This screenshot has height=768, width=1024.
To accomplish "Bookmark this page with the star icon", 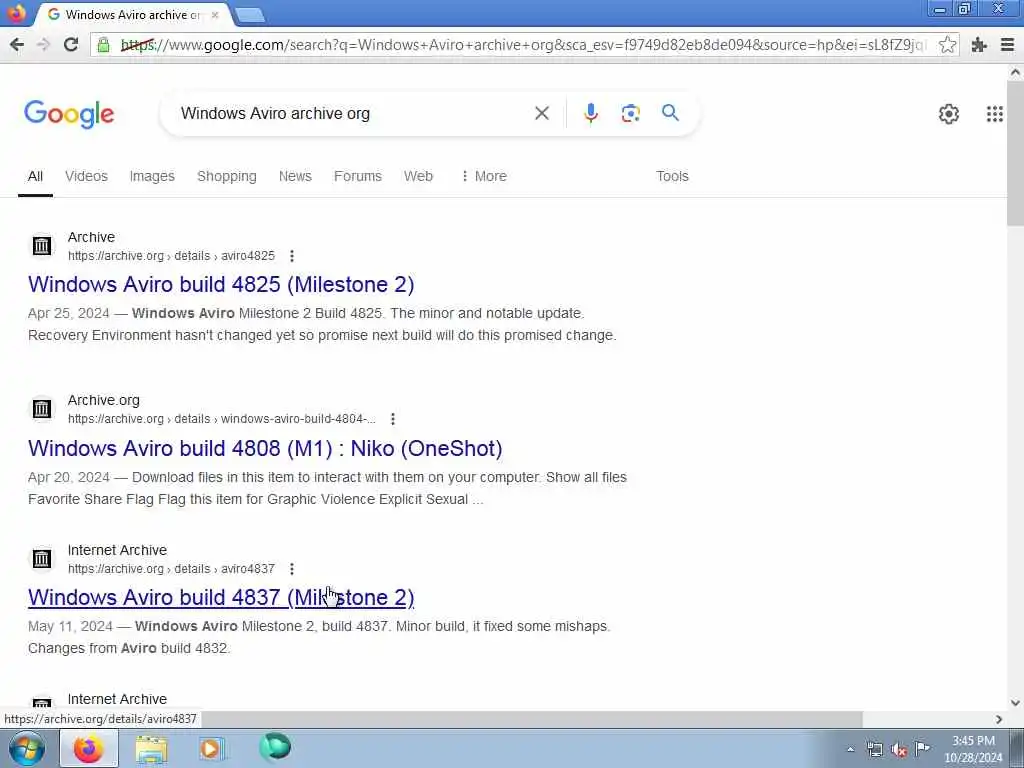I will pyautogui.click(x=947, y=44).
